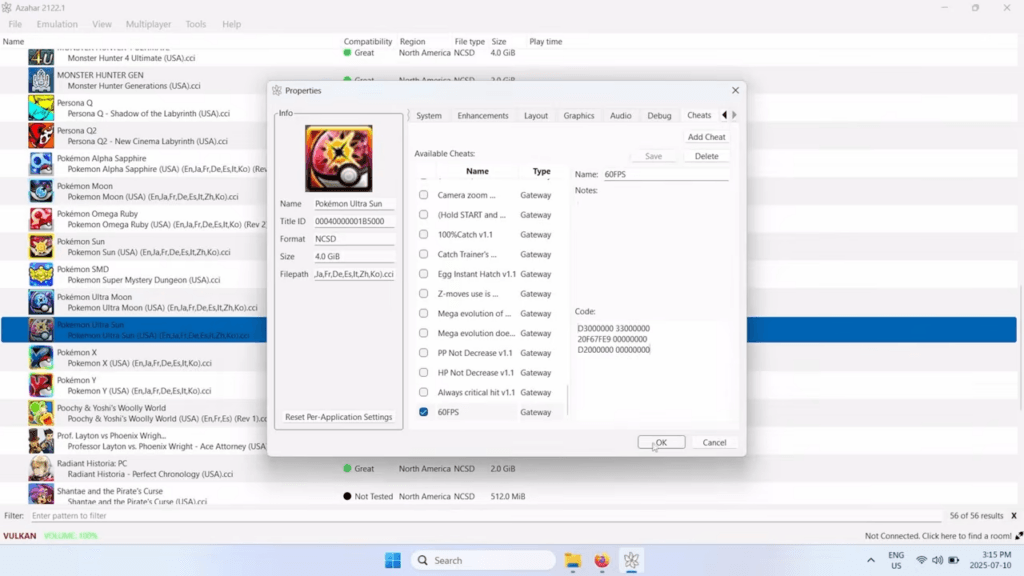Open the Debug tab
Image resolution: width=1024 pixels, height=576 pixels.
[659, 116]
